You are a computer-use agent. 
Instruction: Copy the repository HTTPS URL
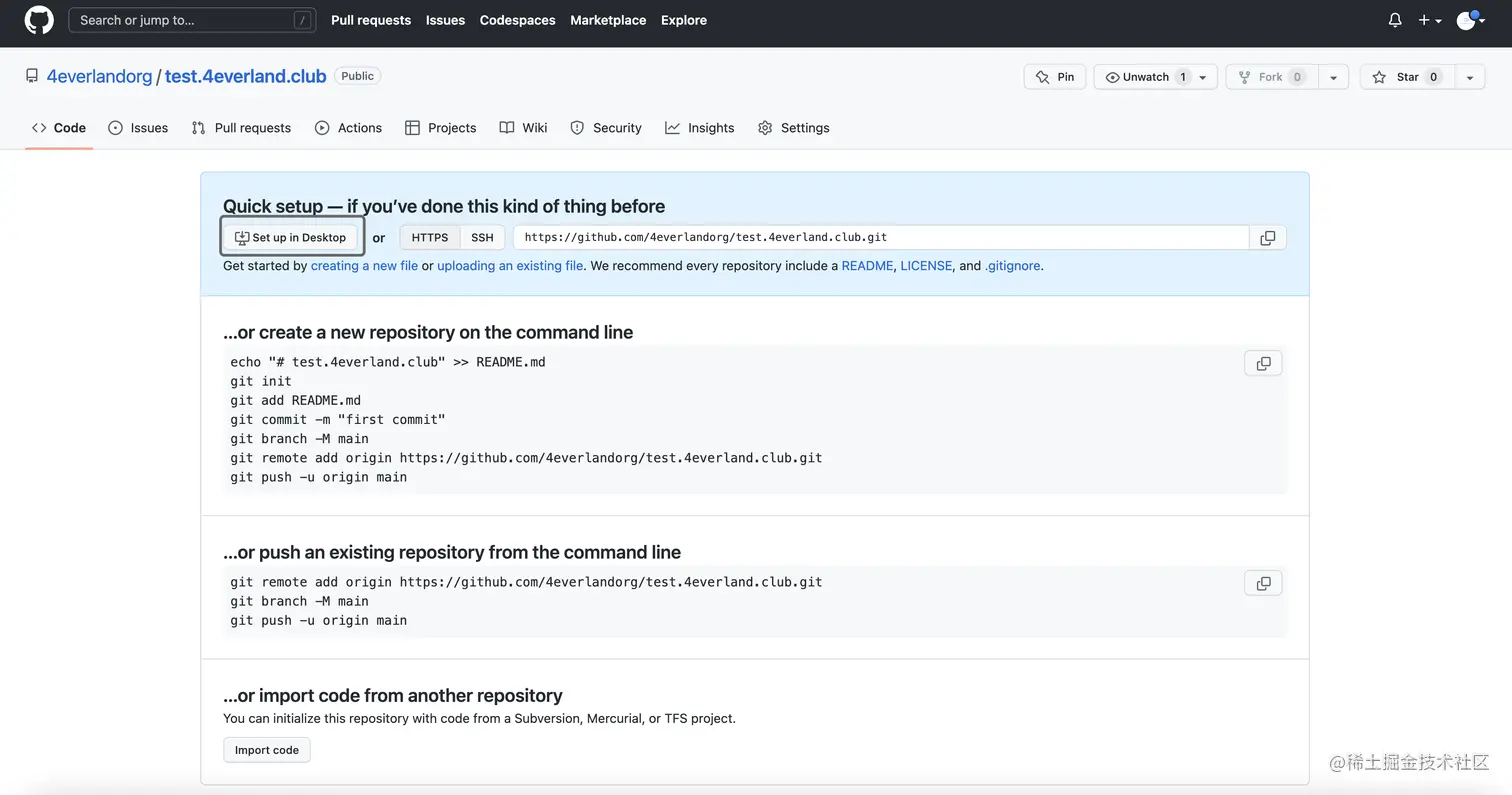(x=1267, y=238)
